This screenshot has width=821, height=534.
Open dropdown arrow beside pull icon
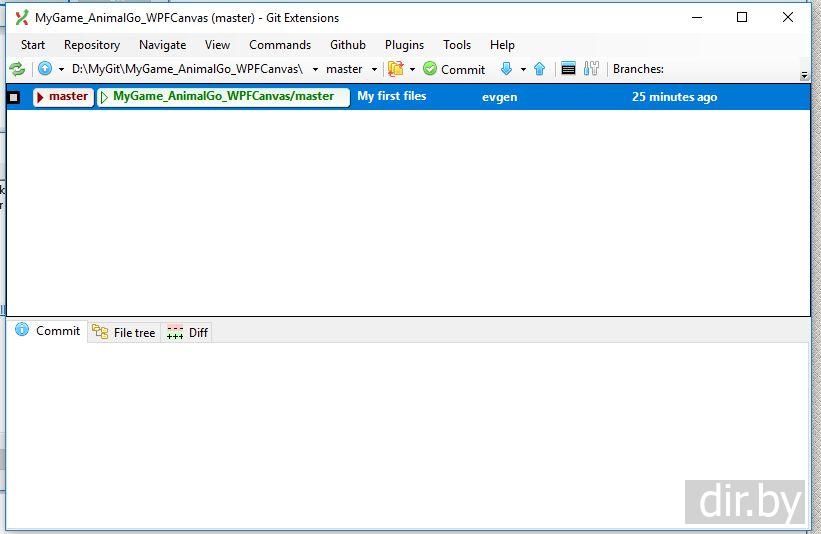pos(523,69)
